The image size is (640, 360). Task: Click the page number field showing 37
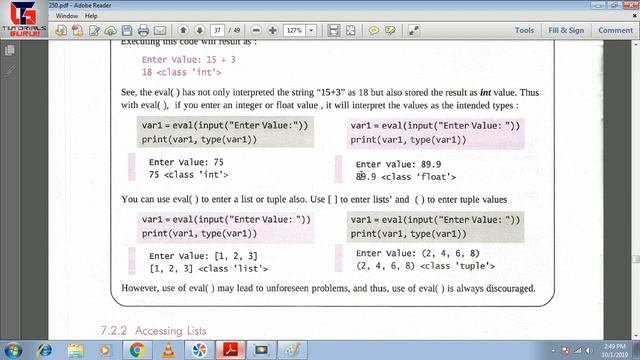pyautogui.click(x=217, y=30)
